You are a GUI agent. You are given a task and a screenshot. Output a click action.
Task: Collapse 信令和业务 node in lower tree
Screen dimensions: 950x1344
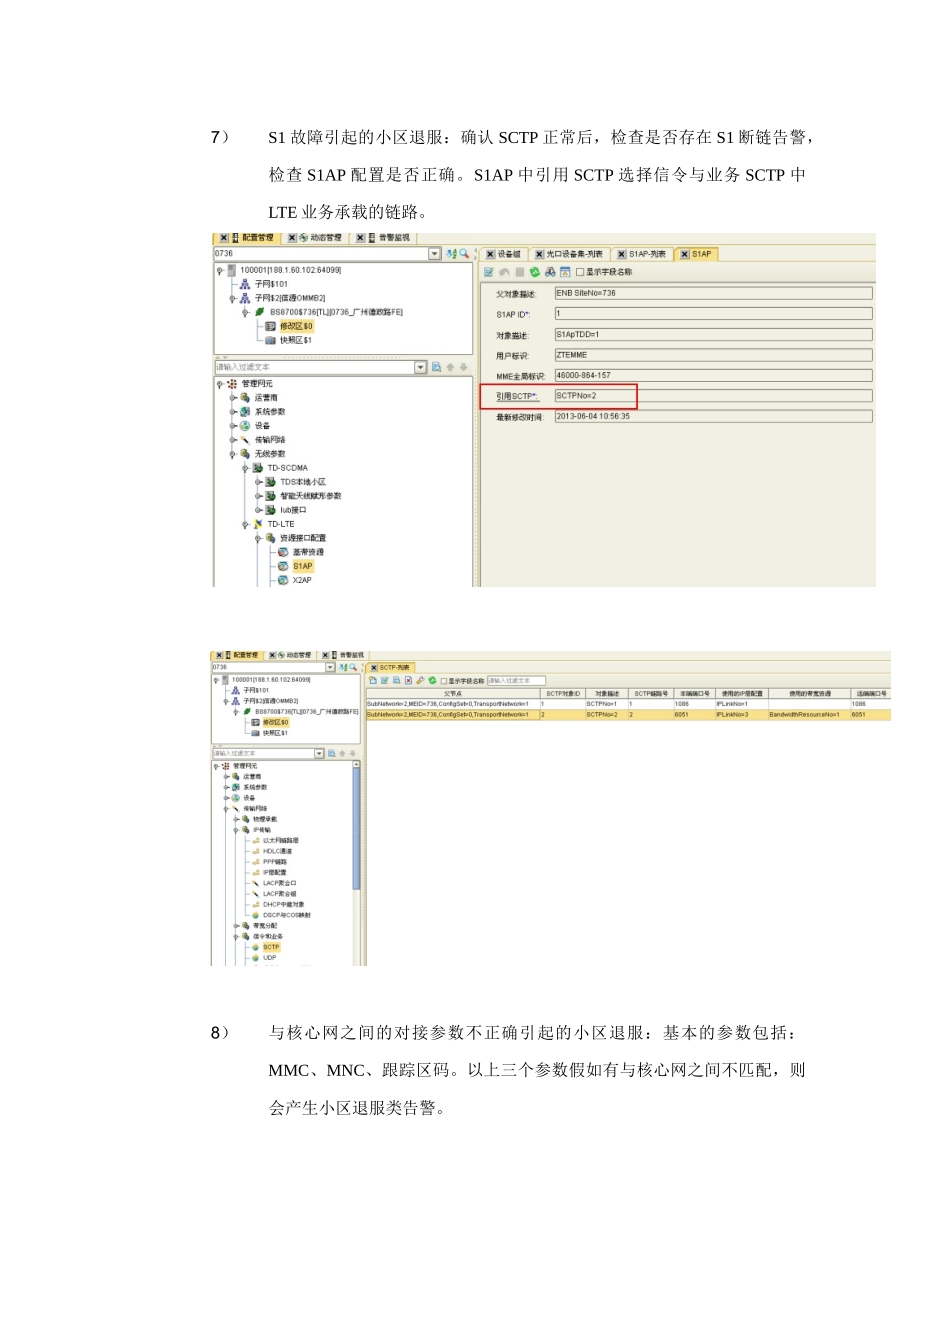click(236, 937)
